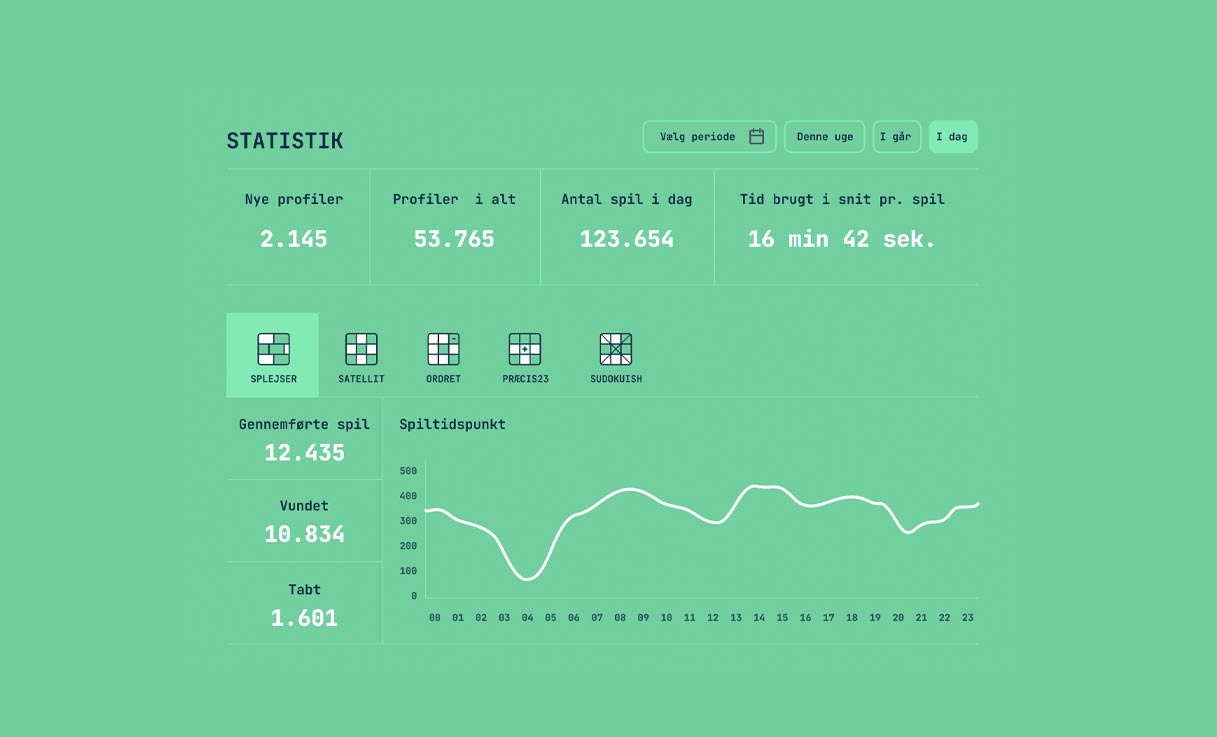
Task: Click the calendar icon in Vælg periode
Action: (757, 137)
